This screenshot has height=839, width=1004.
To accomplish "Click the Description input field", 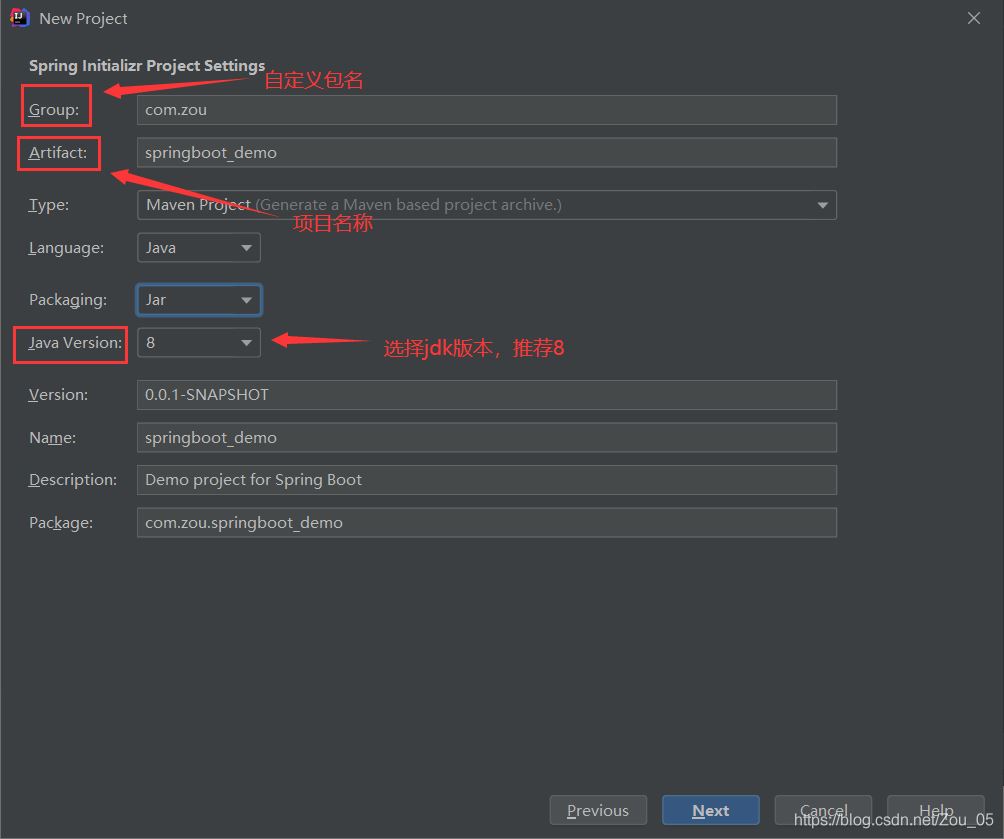I will point(486,480).
